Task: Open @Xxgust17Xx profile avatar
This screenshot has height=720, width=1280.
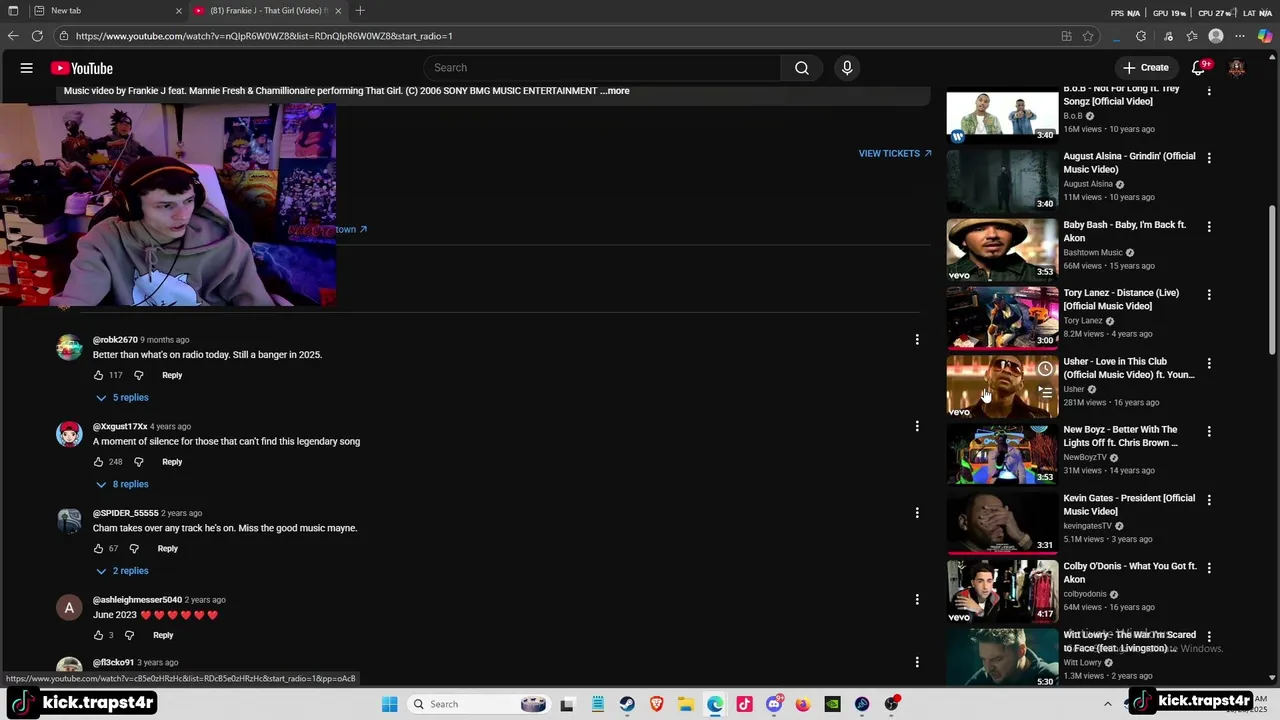Action: pyautogui.click(x=69, y=434)
